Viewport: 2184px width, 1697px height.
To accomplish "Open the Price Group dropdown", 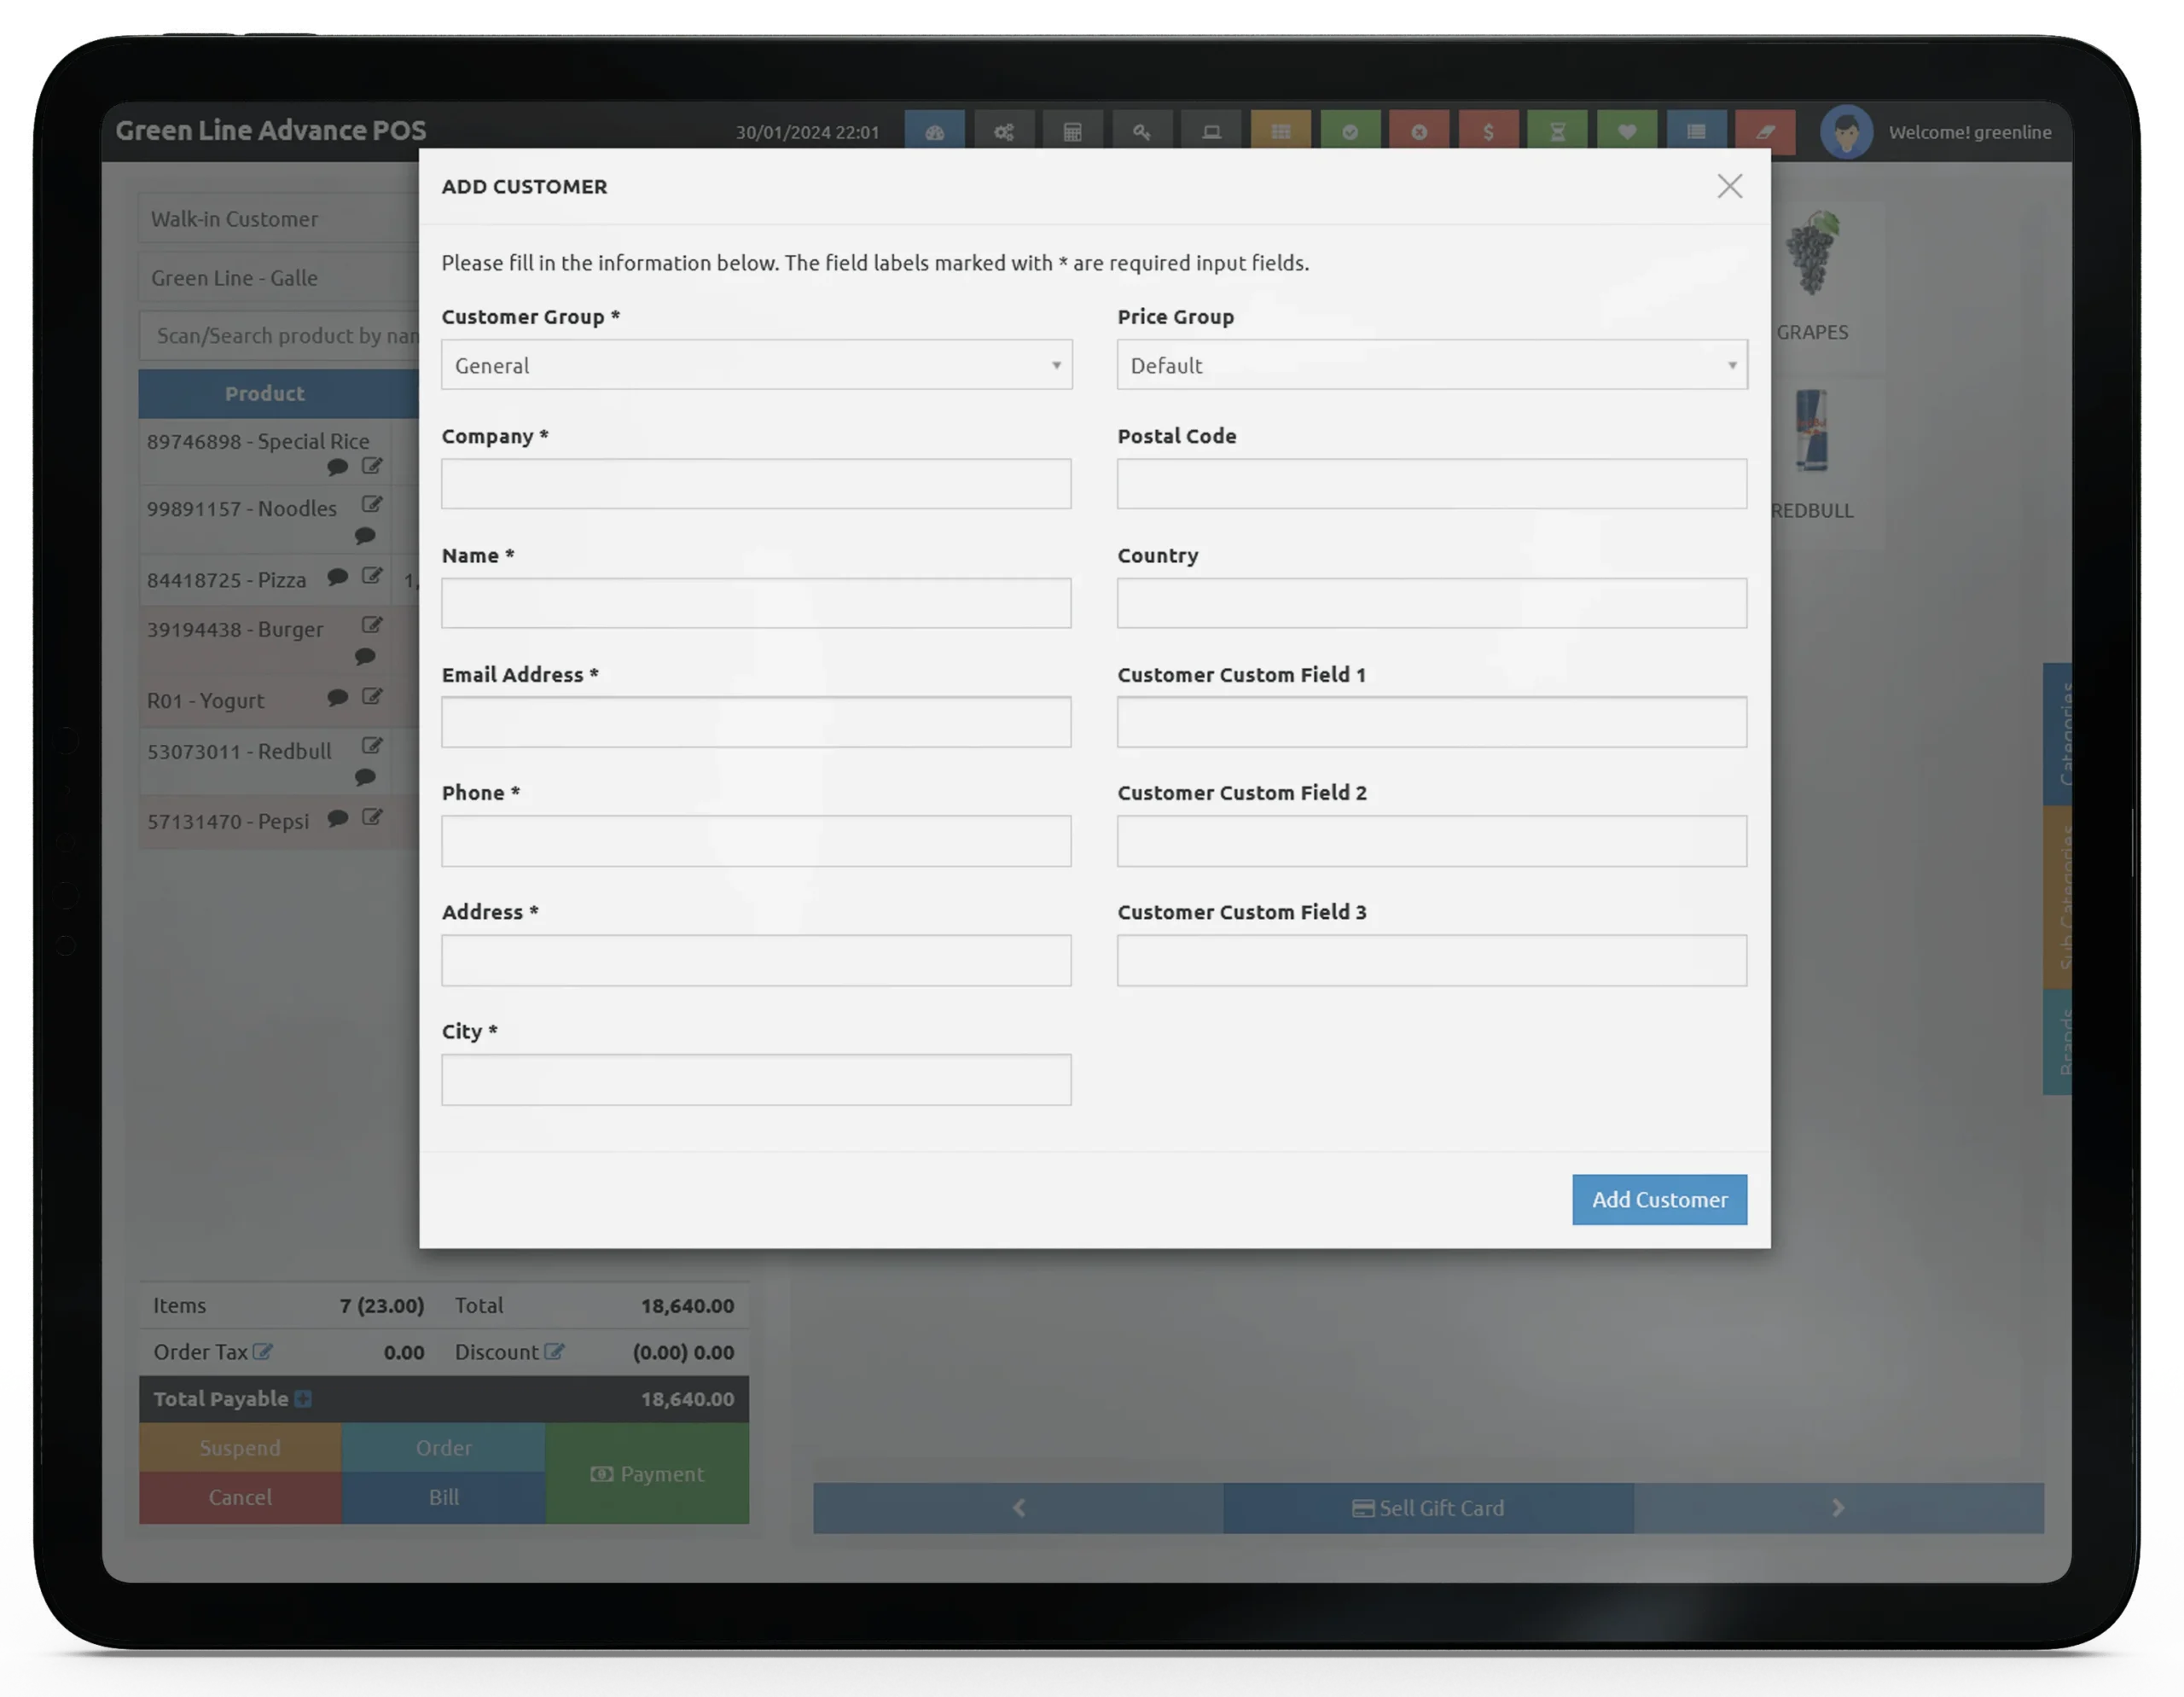I will pos(1431,365).
